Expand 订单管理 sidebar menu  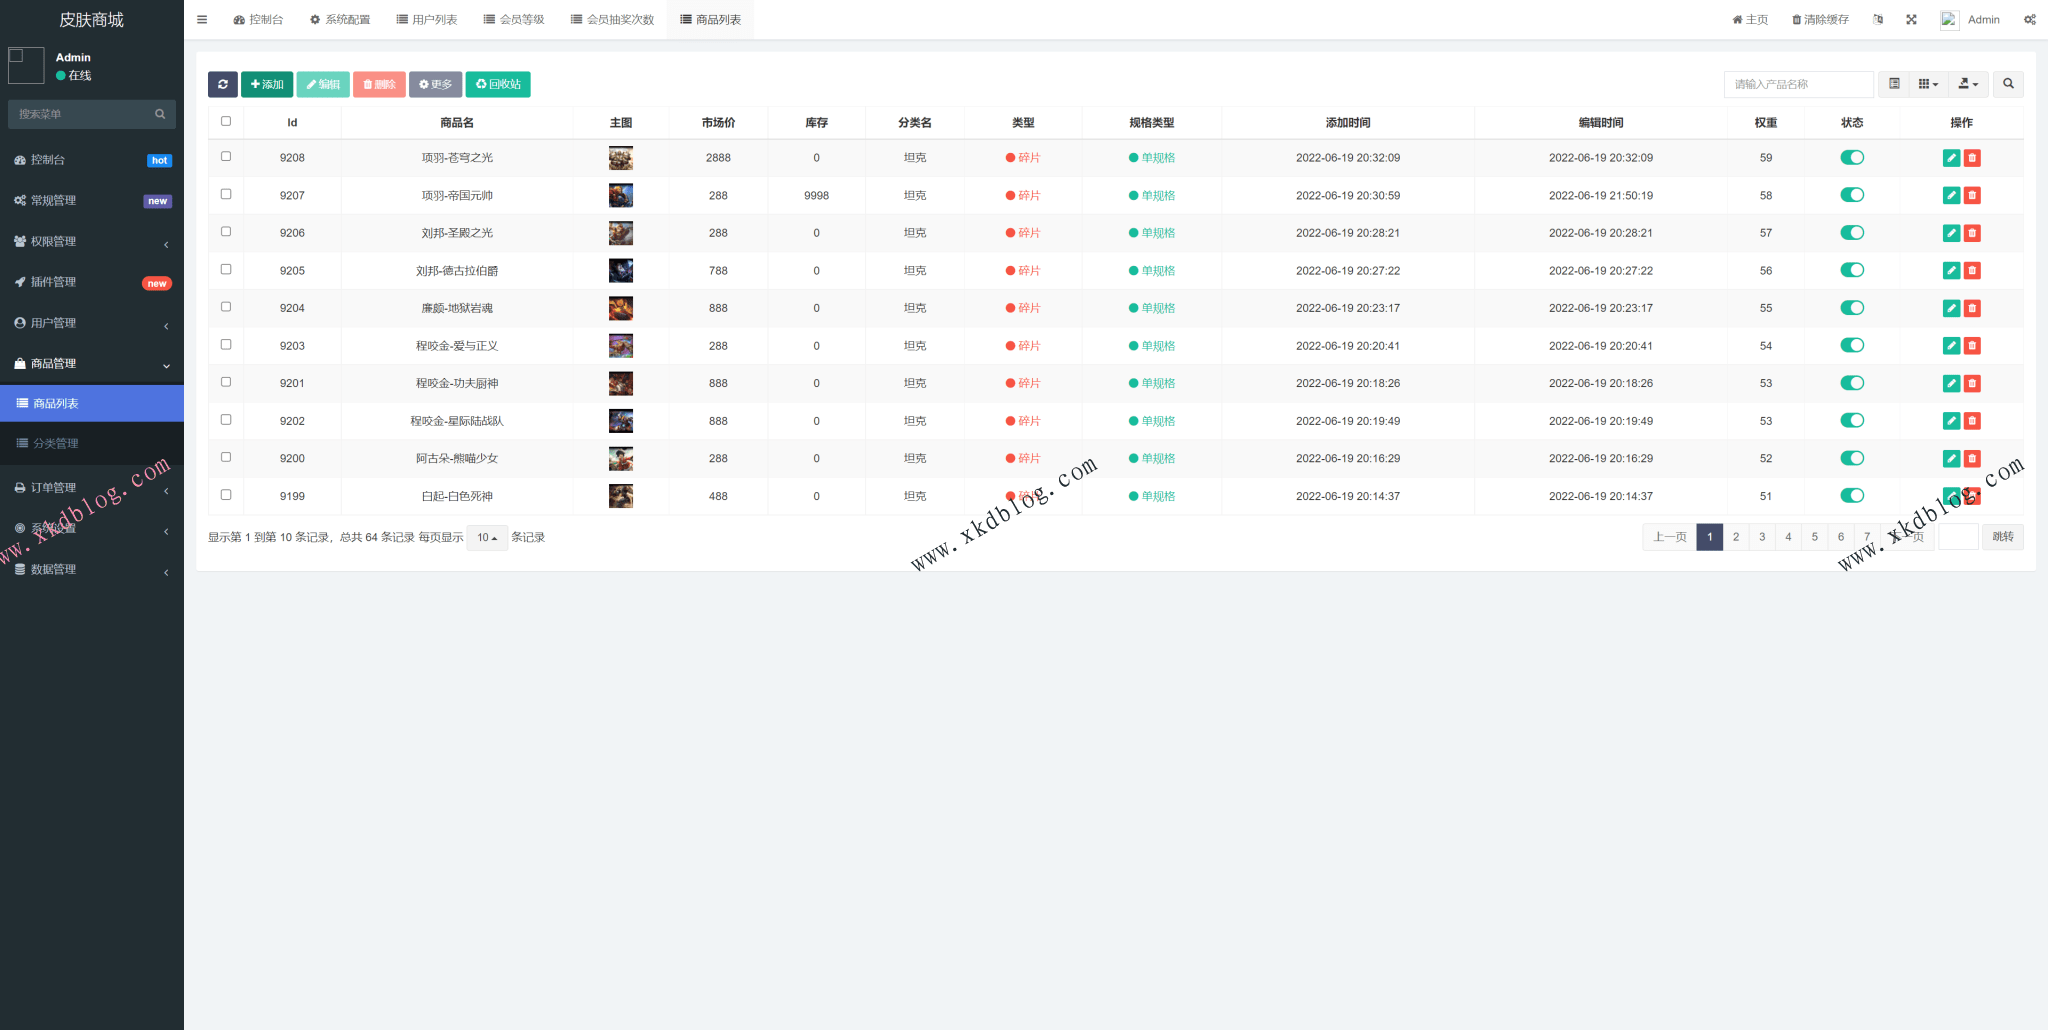(92, 488)
